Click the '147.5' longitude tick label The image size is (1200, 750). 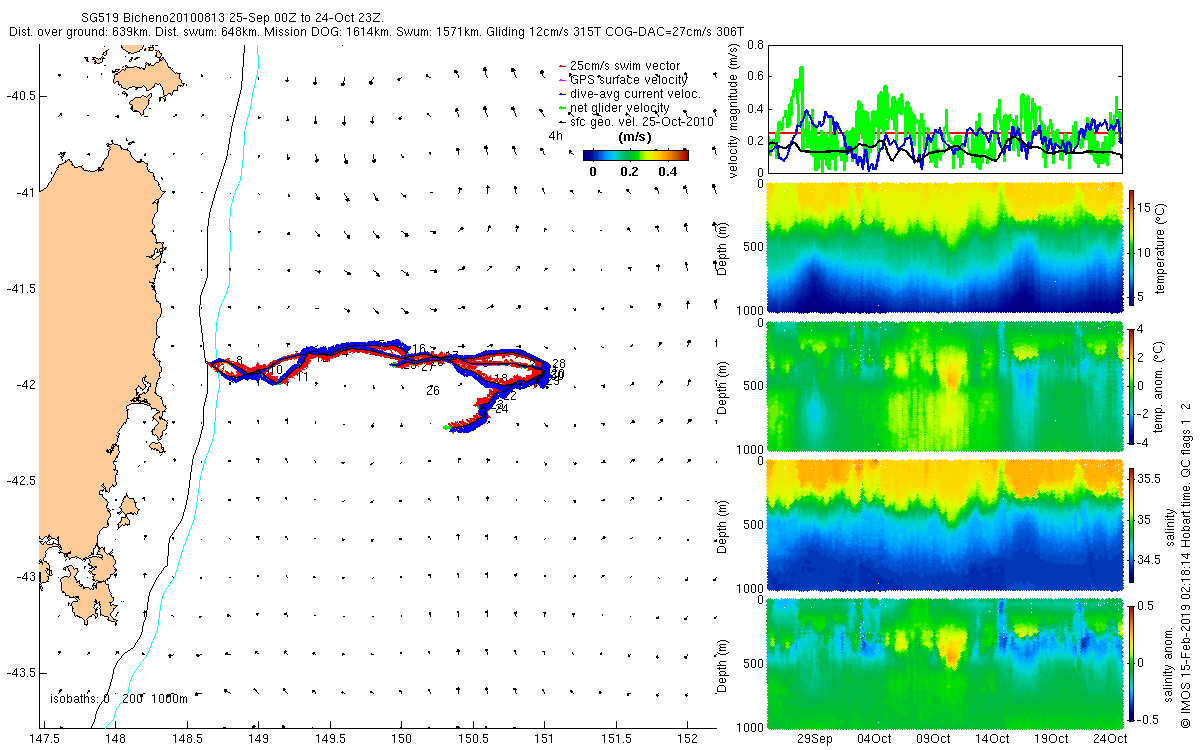click(44, 738)
